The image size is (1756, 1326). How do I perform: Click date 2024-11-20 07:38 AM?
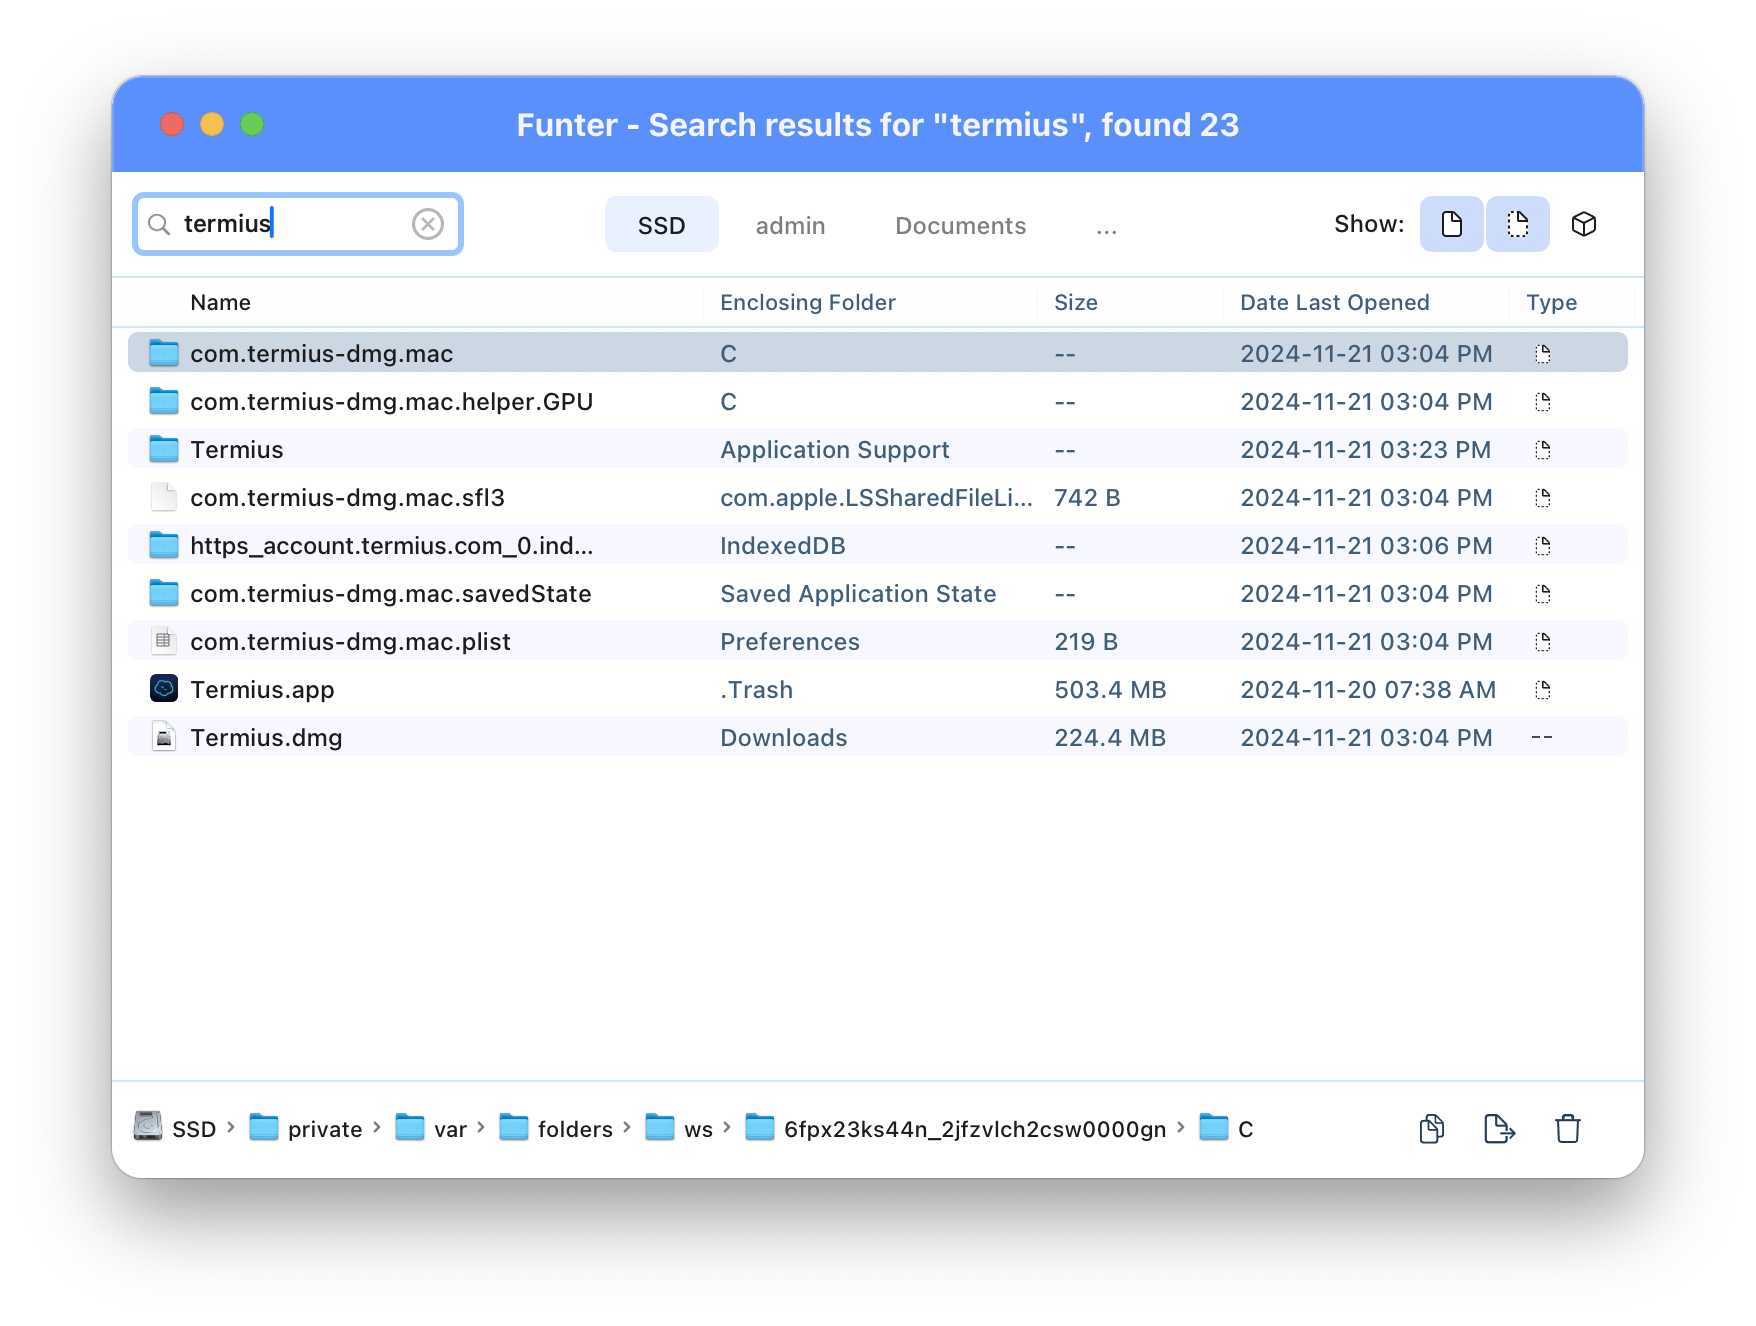point(1368,690)
